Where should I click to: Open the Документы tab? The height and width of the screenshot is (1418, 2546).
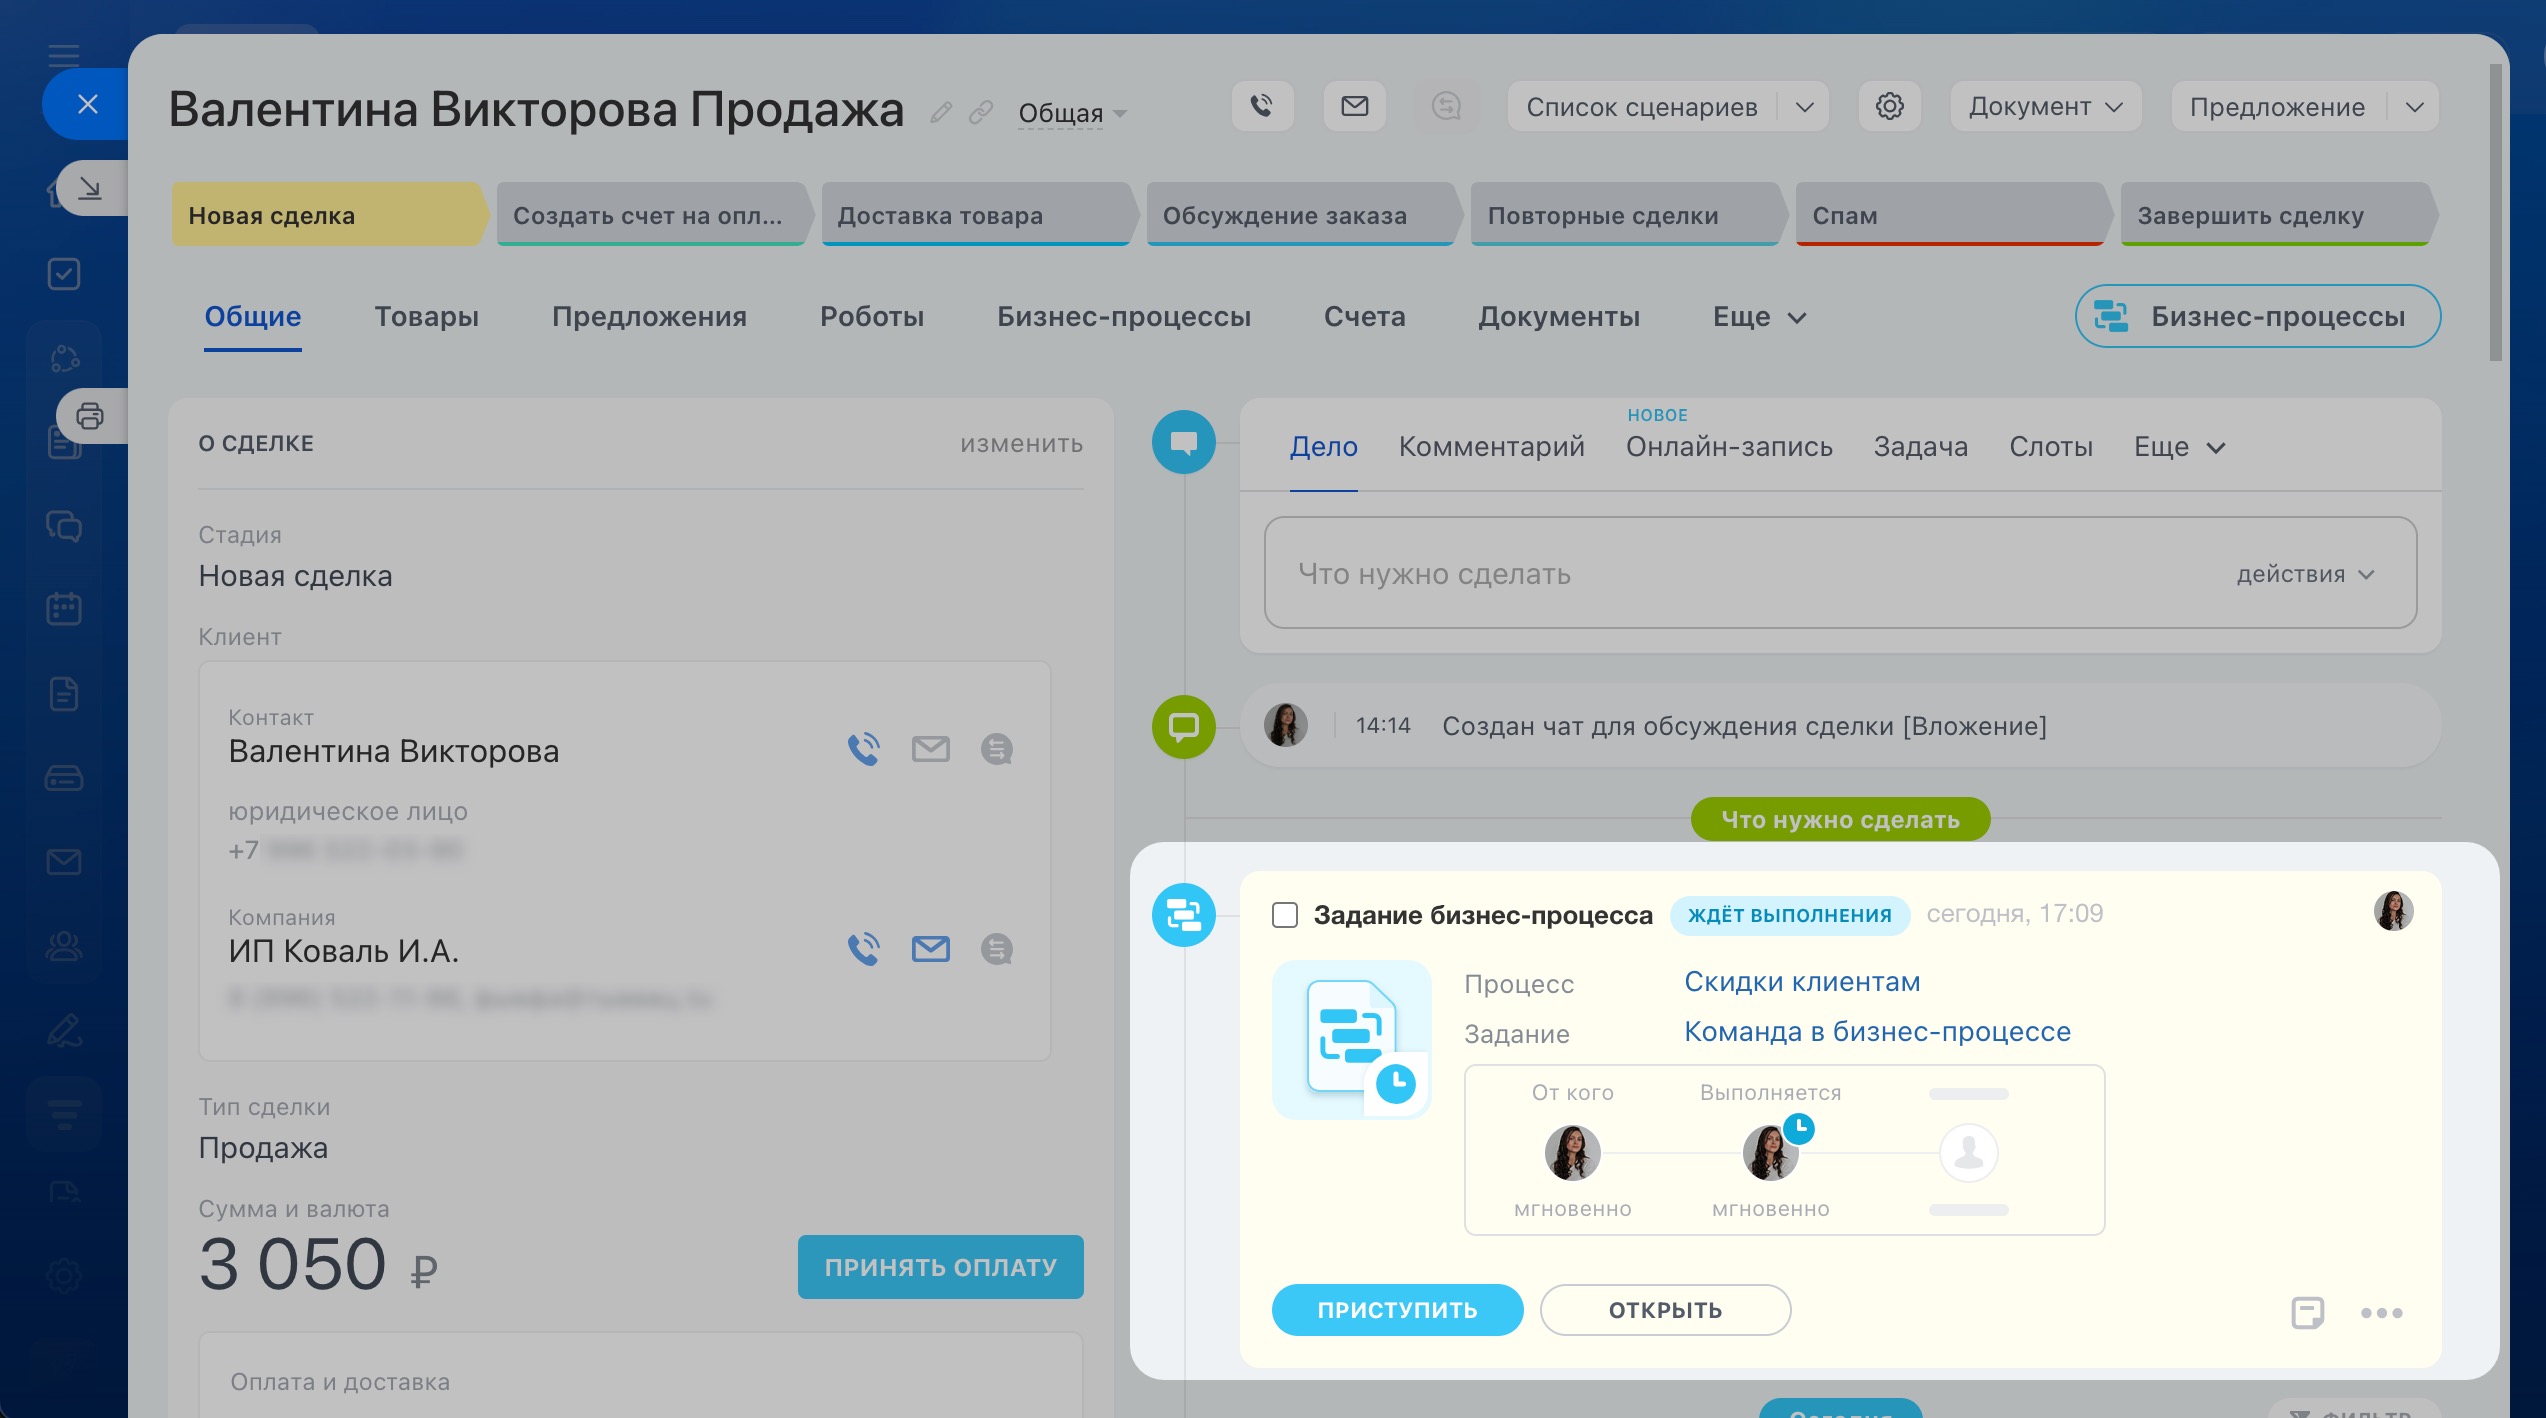pos(1559,316)
